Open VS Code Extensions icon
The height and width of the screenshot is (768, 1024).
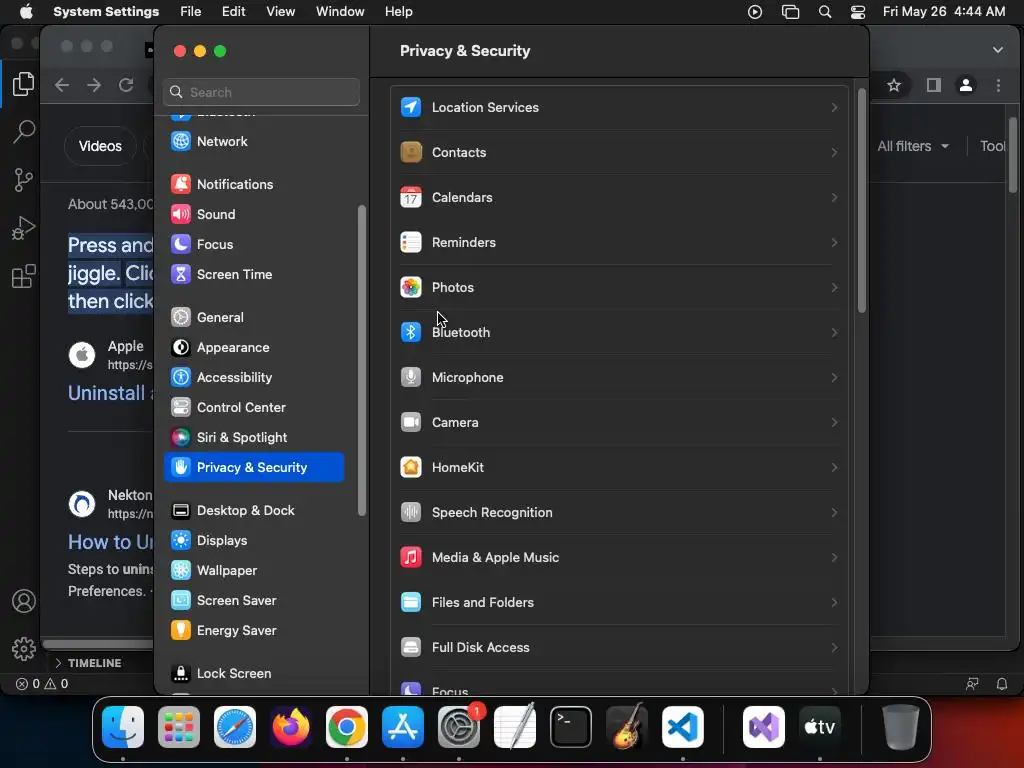(24, 276)
